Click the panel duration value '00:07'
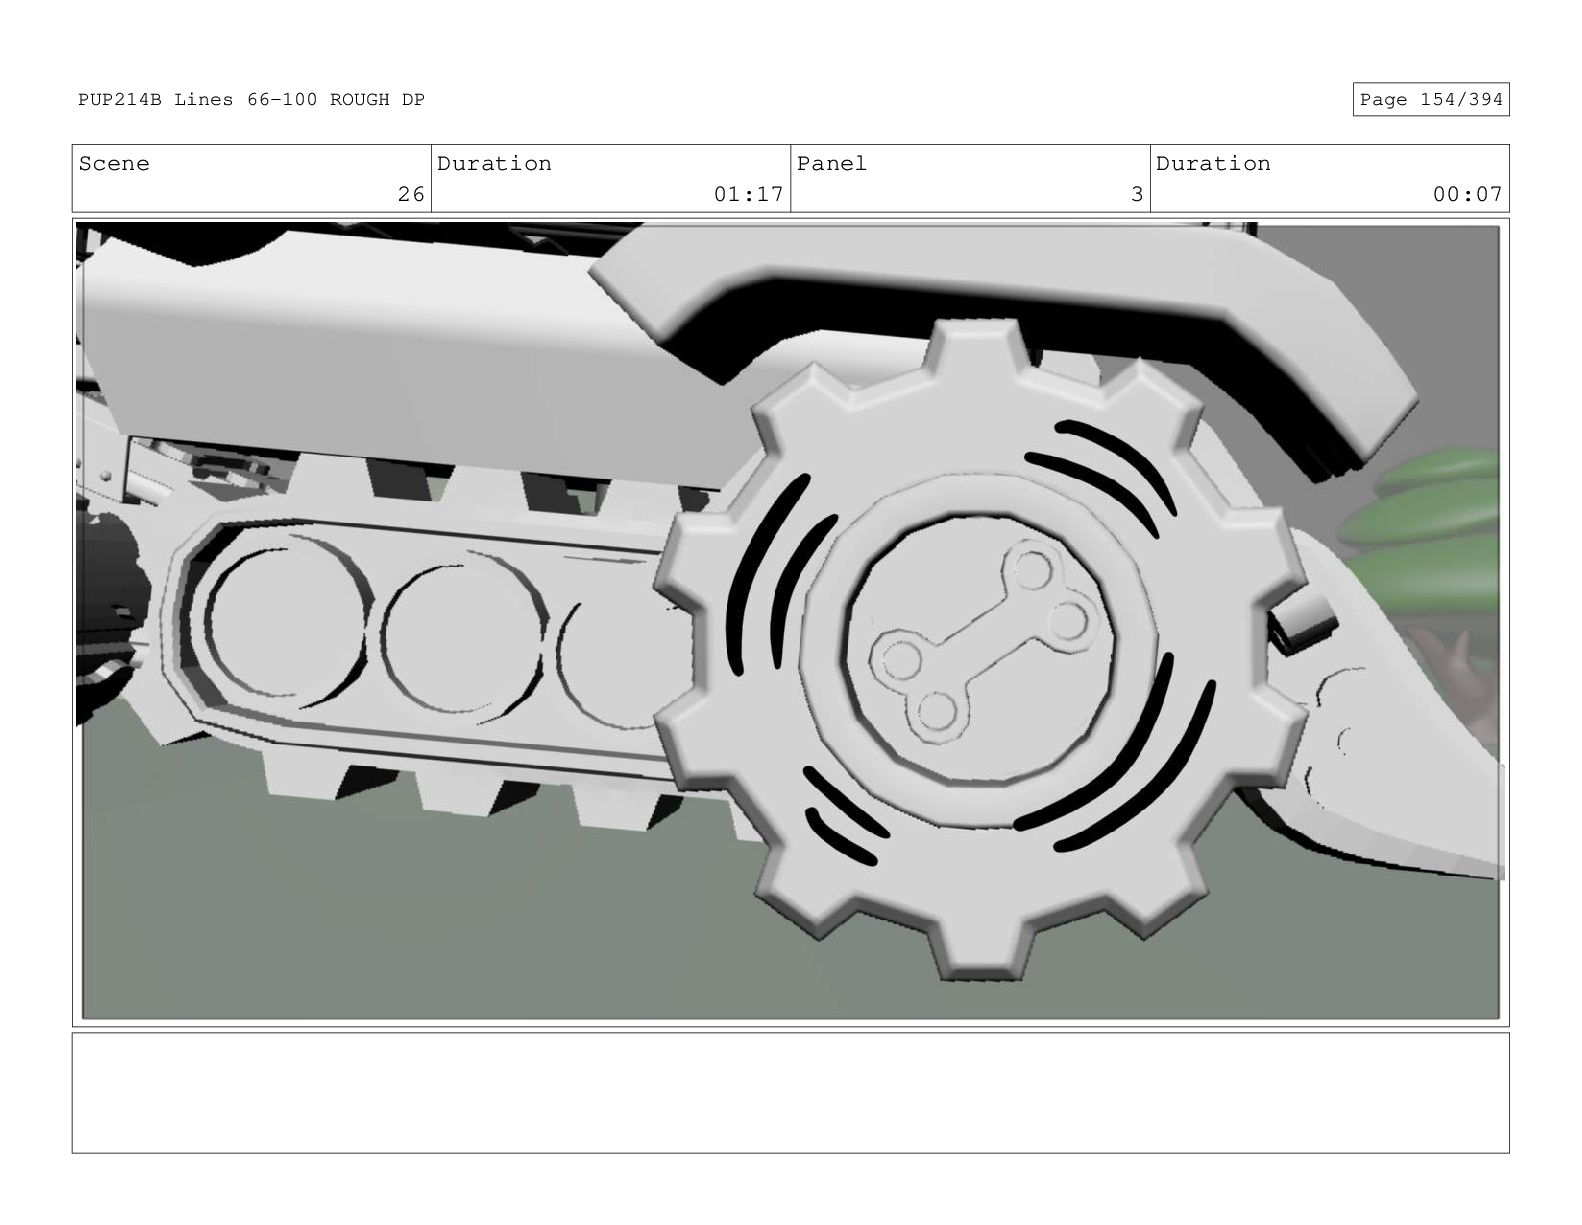 (1467, 194)
